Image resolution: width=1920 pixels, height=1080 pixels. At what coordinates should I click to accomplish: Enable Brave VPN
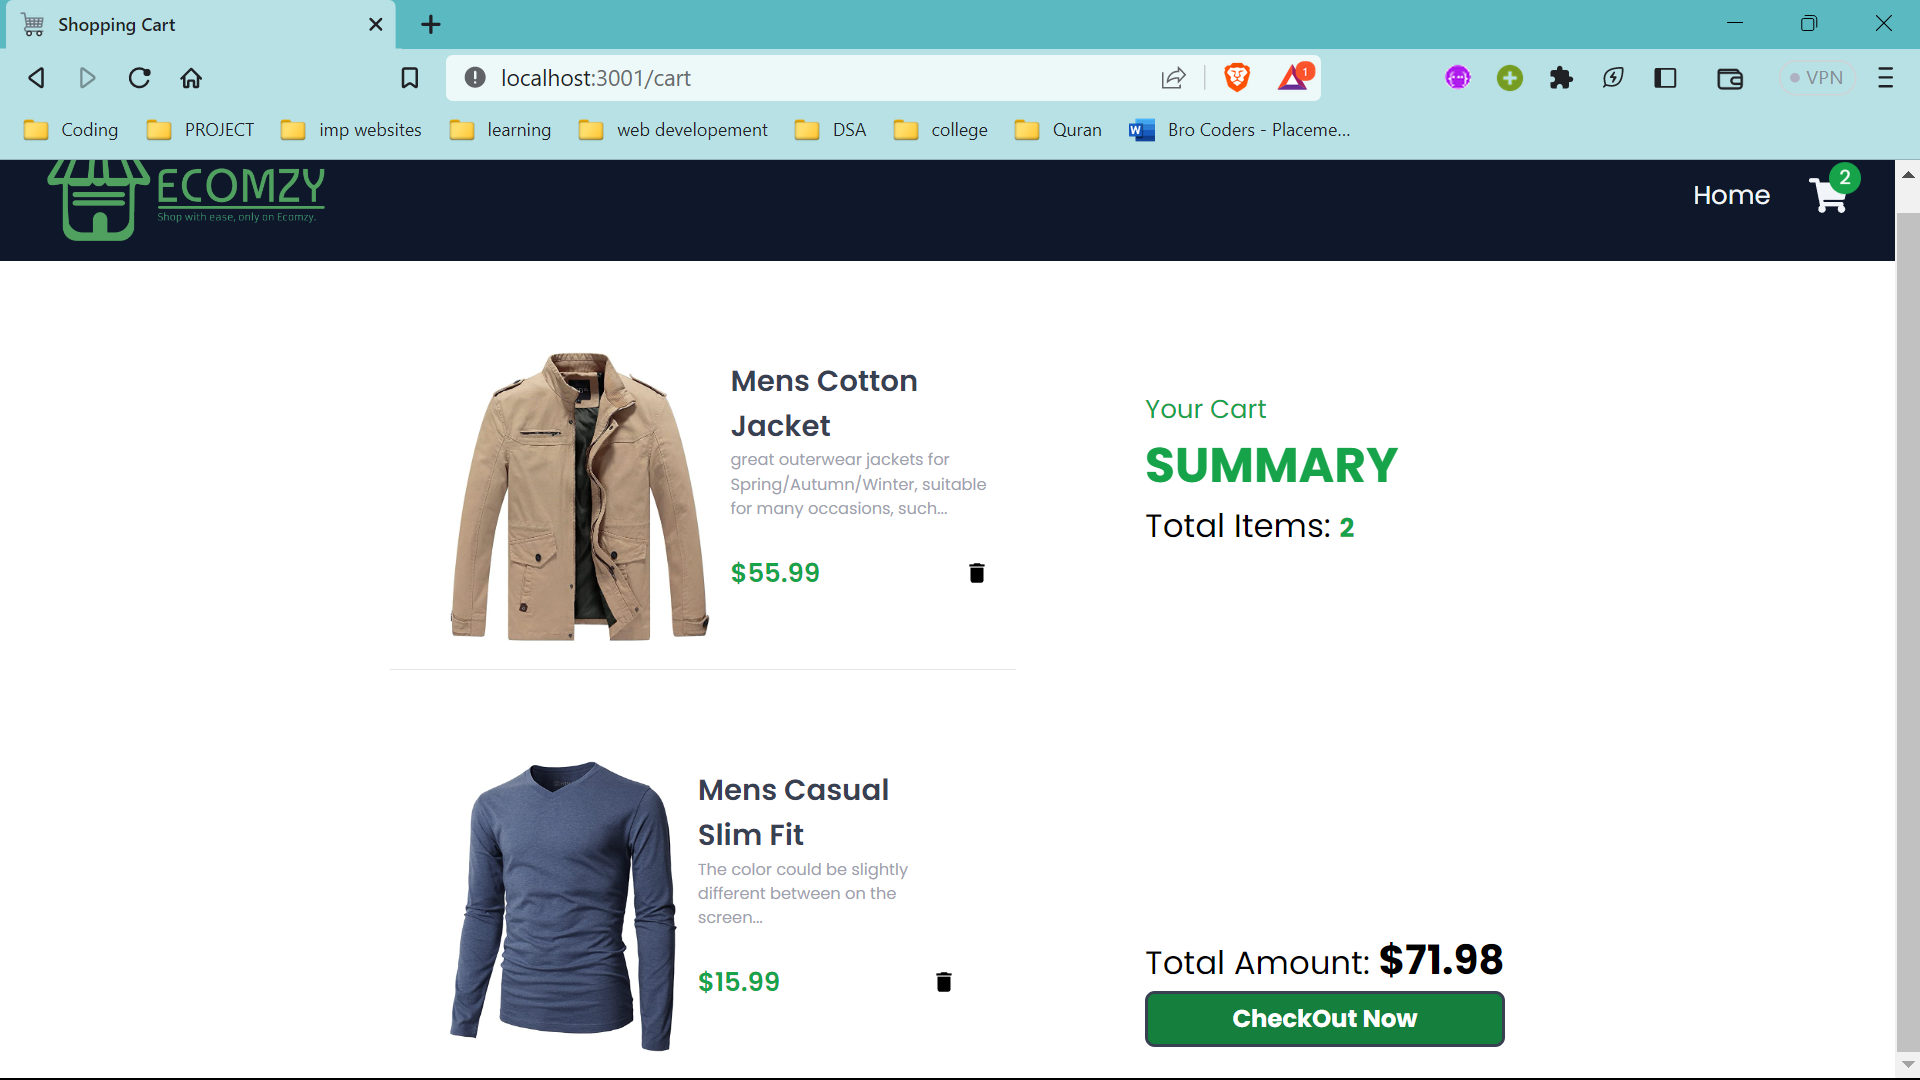point(1818,77)
